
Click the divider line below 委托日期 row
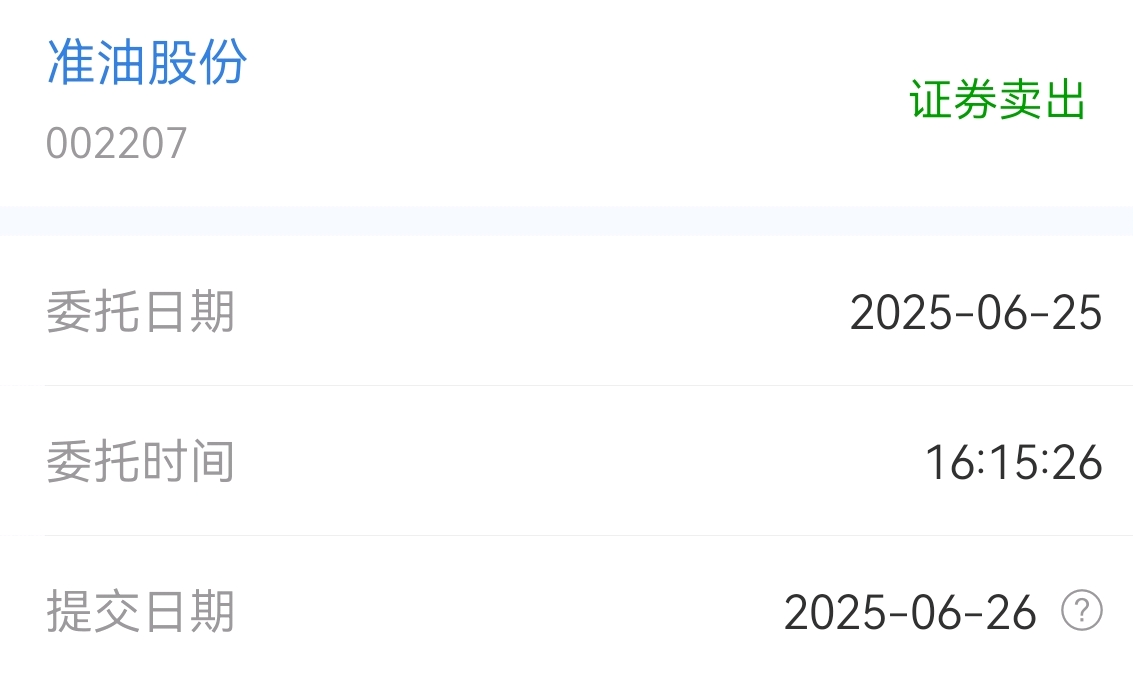pos(589,386)
